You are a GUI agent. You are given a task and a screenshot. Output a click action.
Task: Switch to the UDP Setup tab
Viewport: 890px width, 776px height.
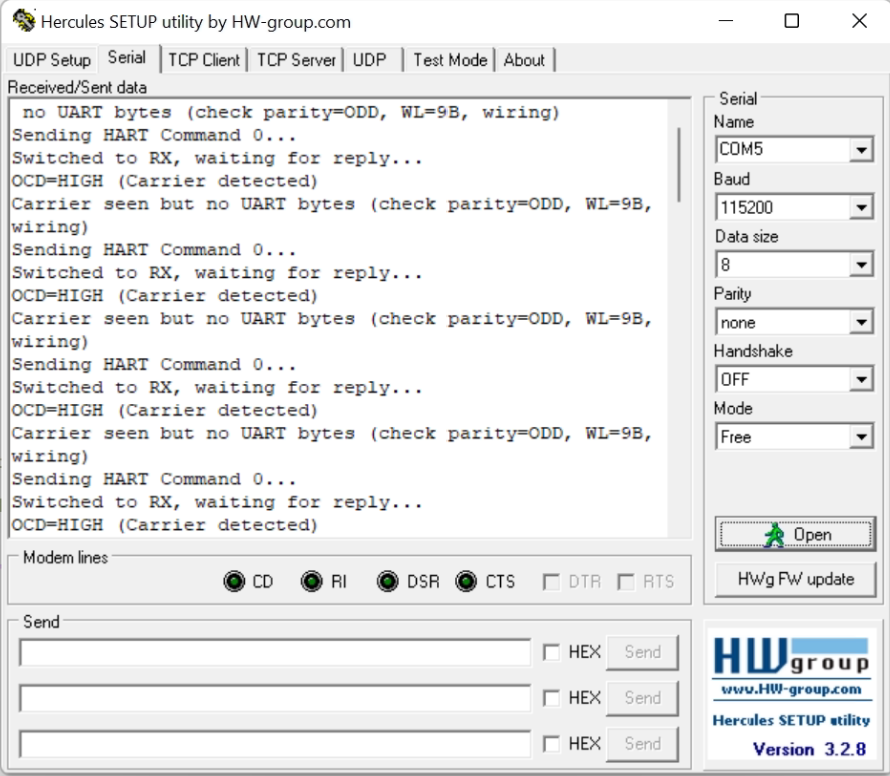(52, 60)
